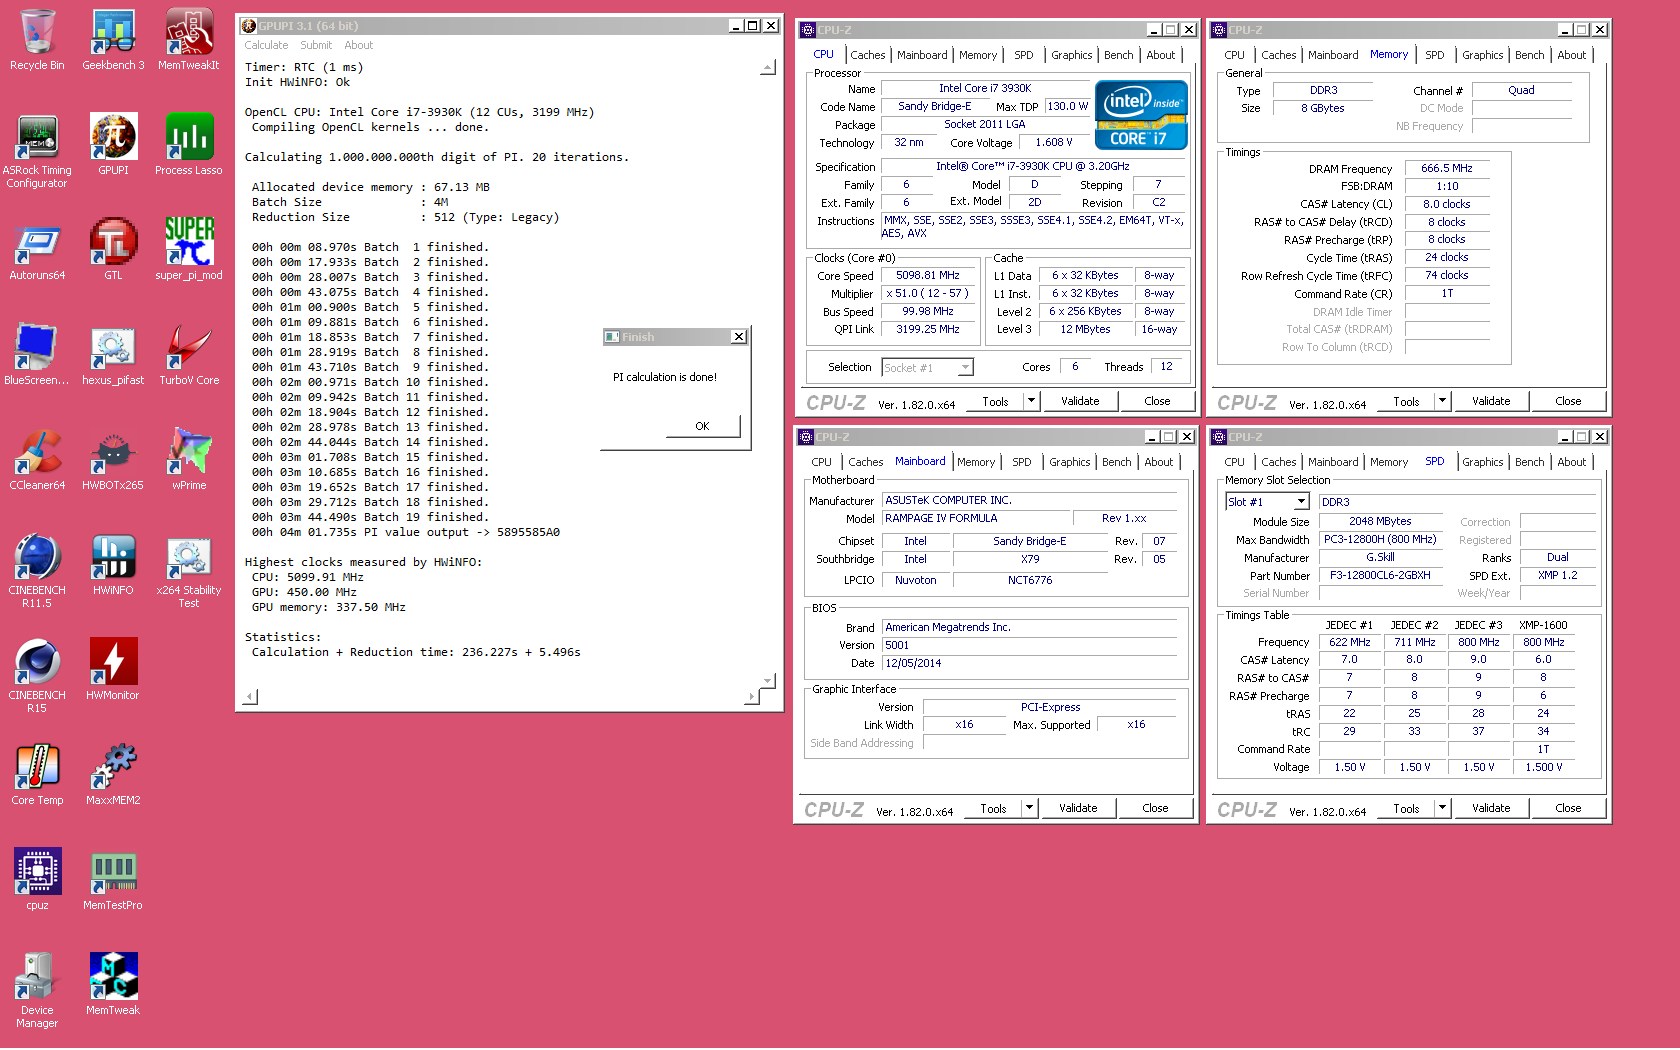
Task: Click the Core Speed value field 5098.81 MHz
Action: 928,276
